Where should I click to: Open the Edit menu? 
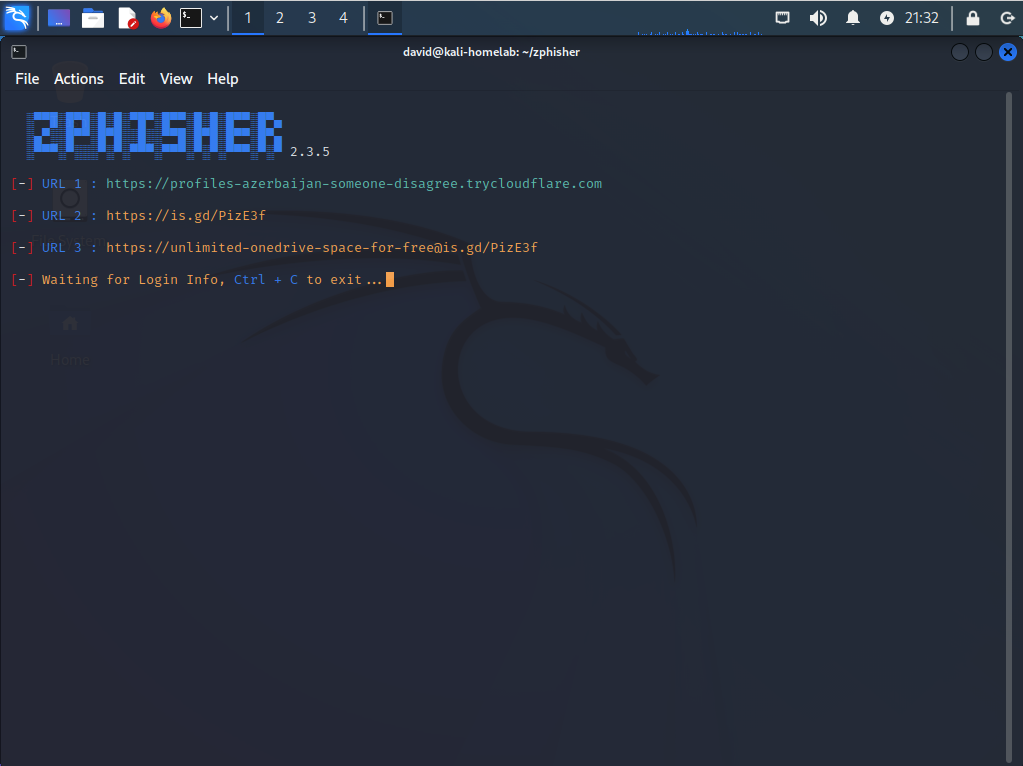(x=132, y=79)
